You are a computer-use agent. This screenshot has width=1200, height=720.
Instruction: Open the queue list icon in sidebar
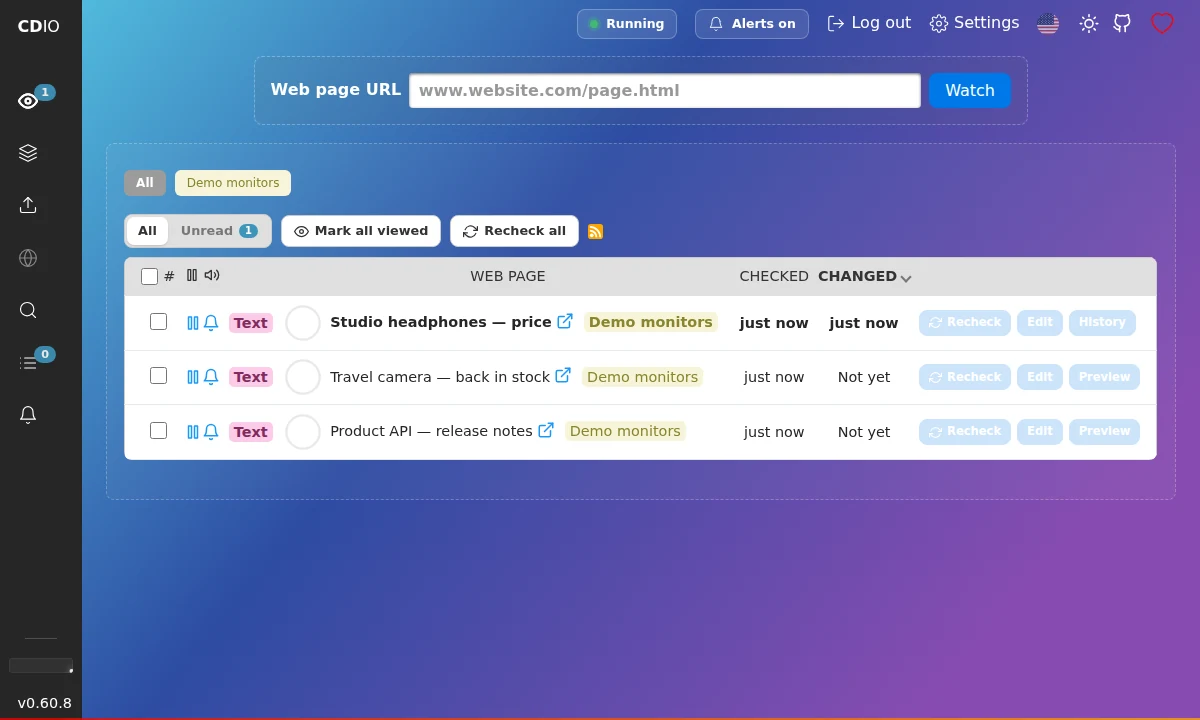pyautogui.click(x=28, y=362)
